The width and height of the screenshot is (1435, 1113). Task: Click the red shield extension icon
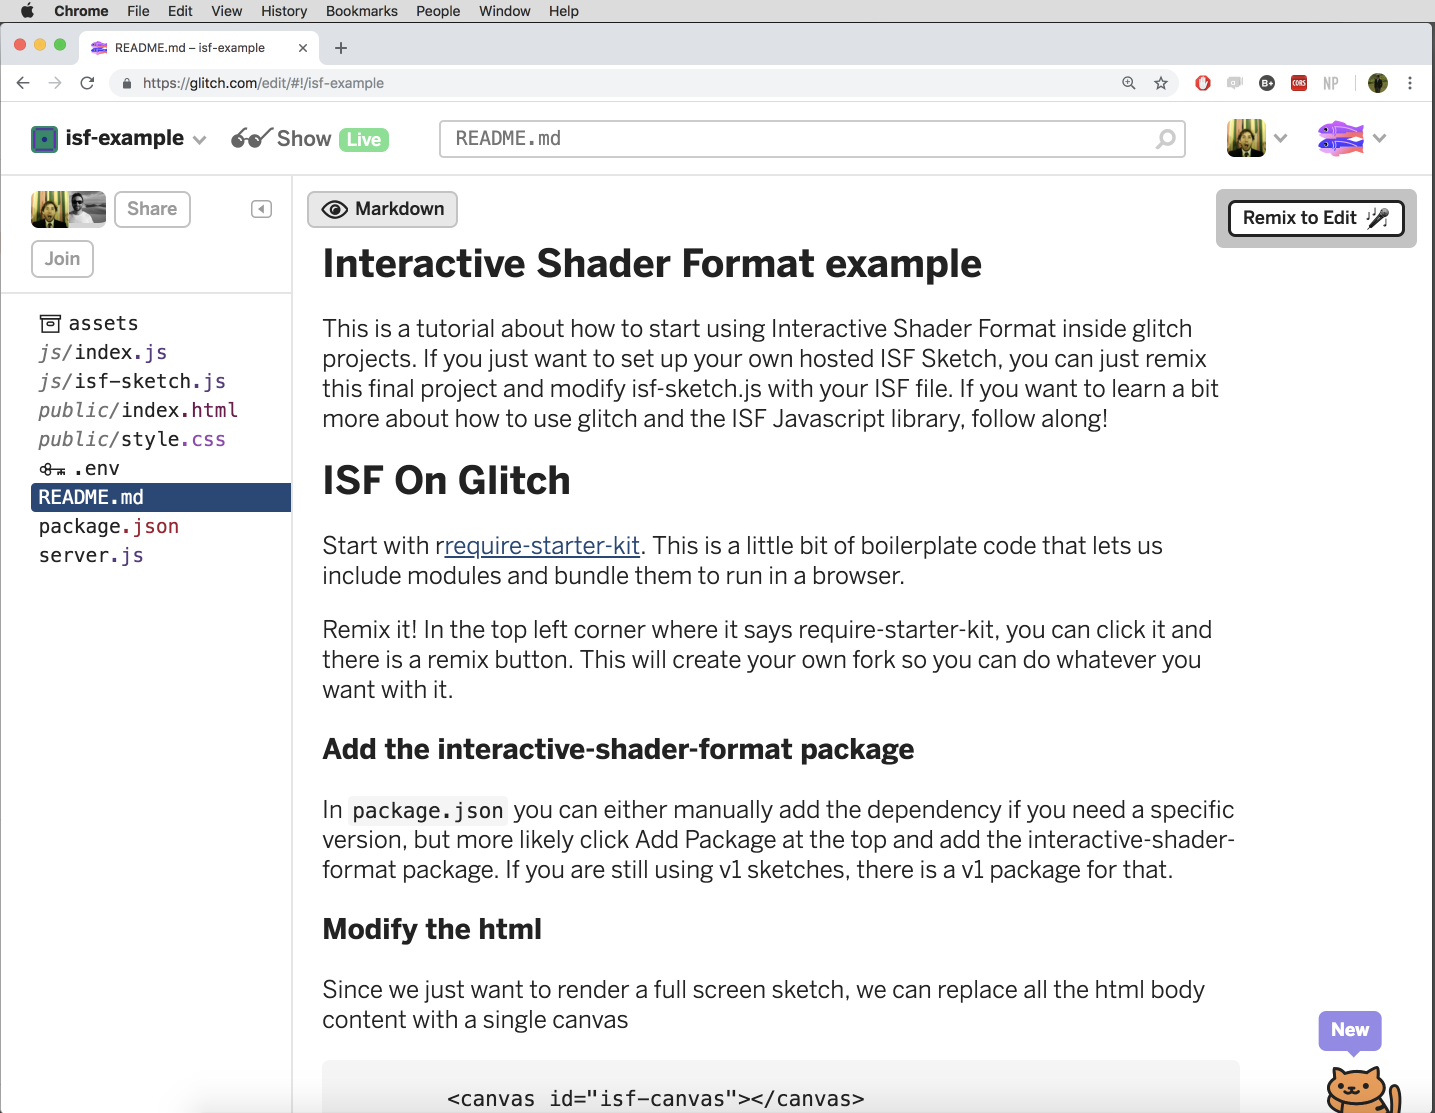(1203, 83)
